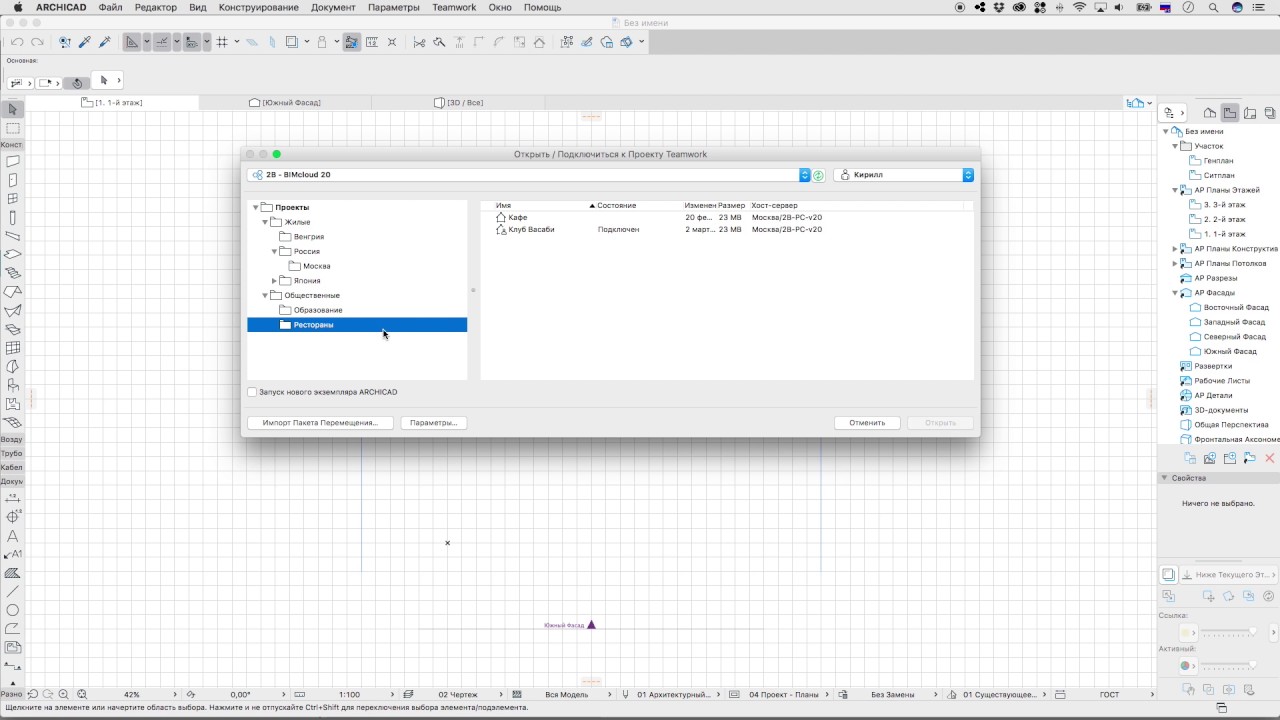Viewport: 1280px width, 720px height.
Task: Select the Column tool in the toolbox
Action: (x=13, y=217)
